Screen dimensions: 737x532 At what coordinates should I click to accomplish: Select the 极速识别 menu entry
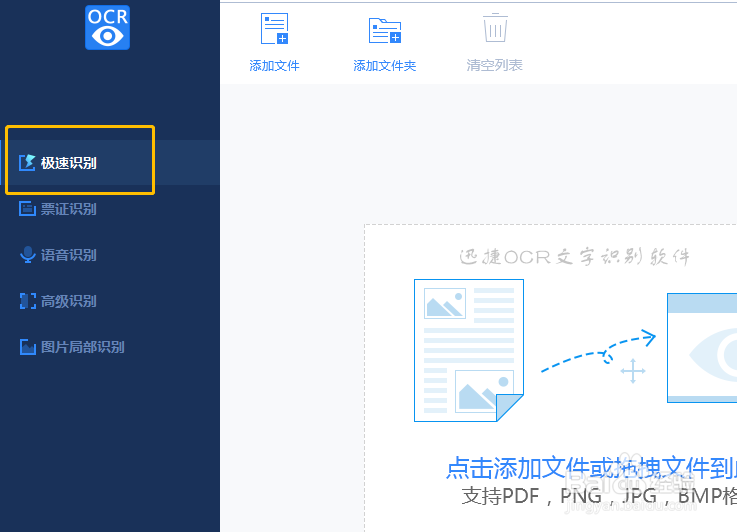(x=110, y=163)
